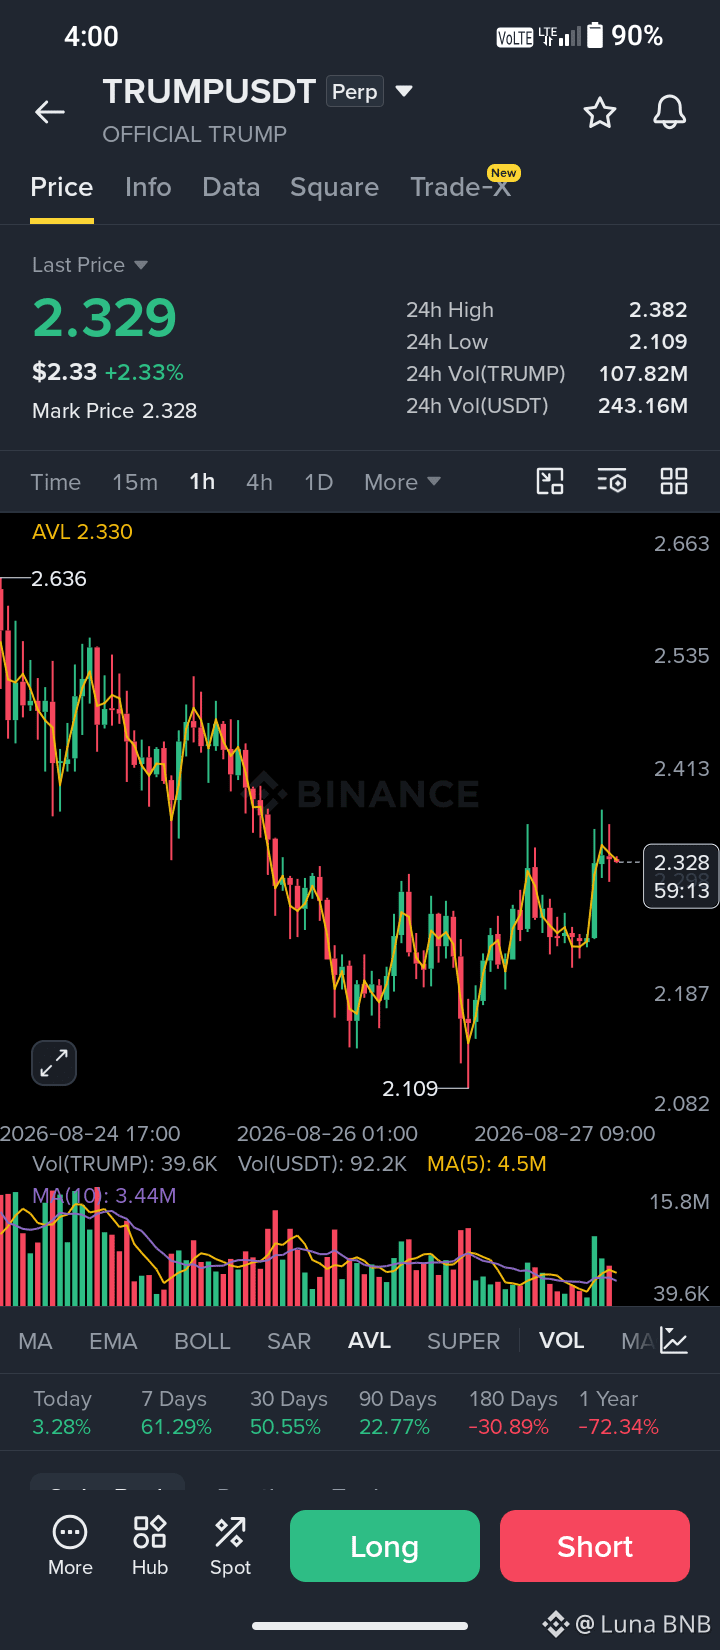Tap the Mark Price 2.328 text
Image resolution: width=720 pixels, height=1650 pixels.
[x=114, y=411]
